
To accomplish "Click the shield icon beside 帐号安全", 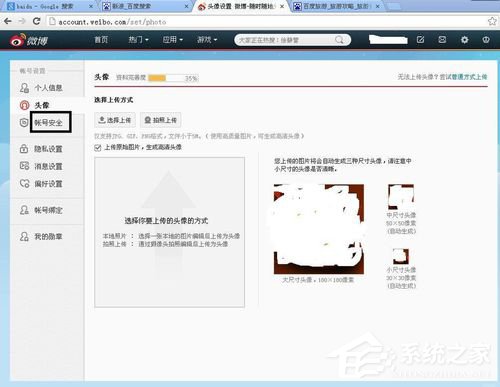I will (24, 122).
